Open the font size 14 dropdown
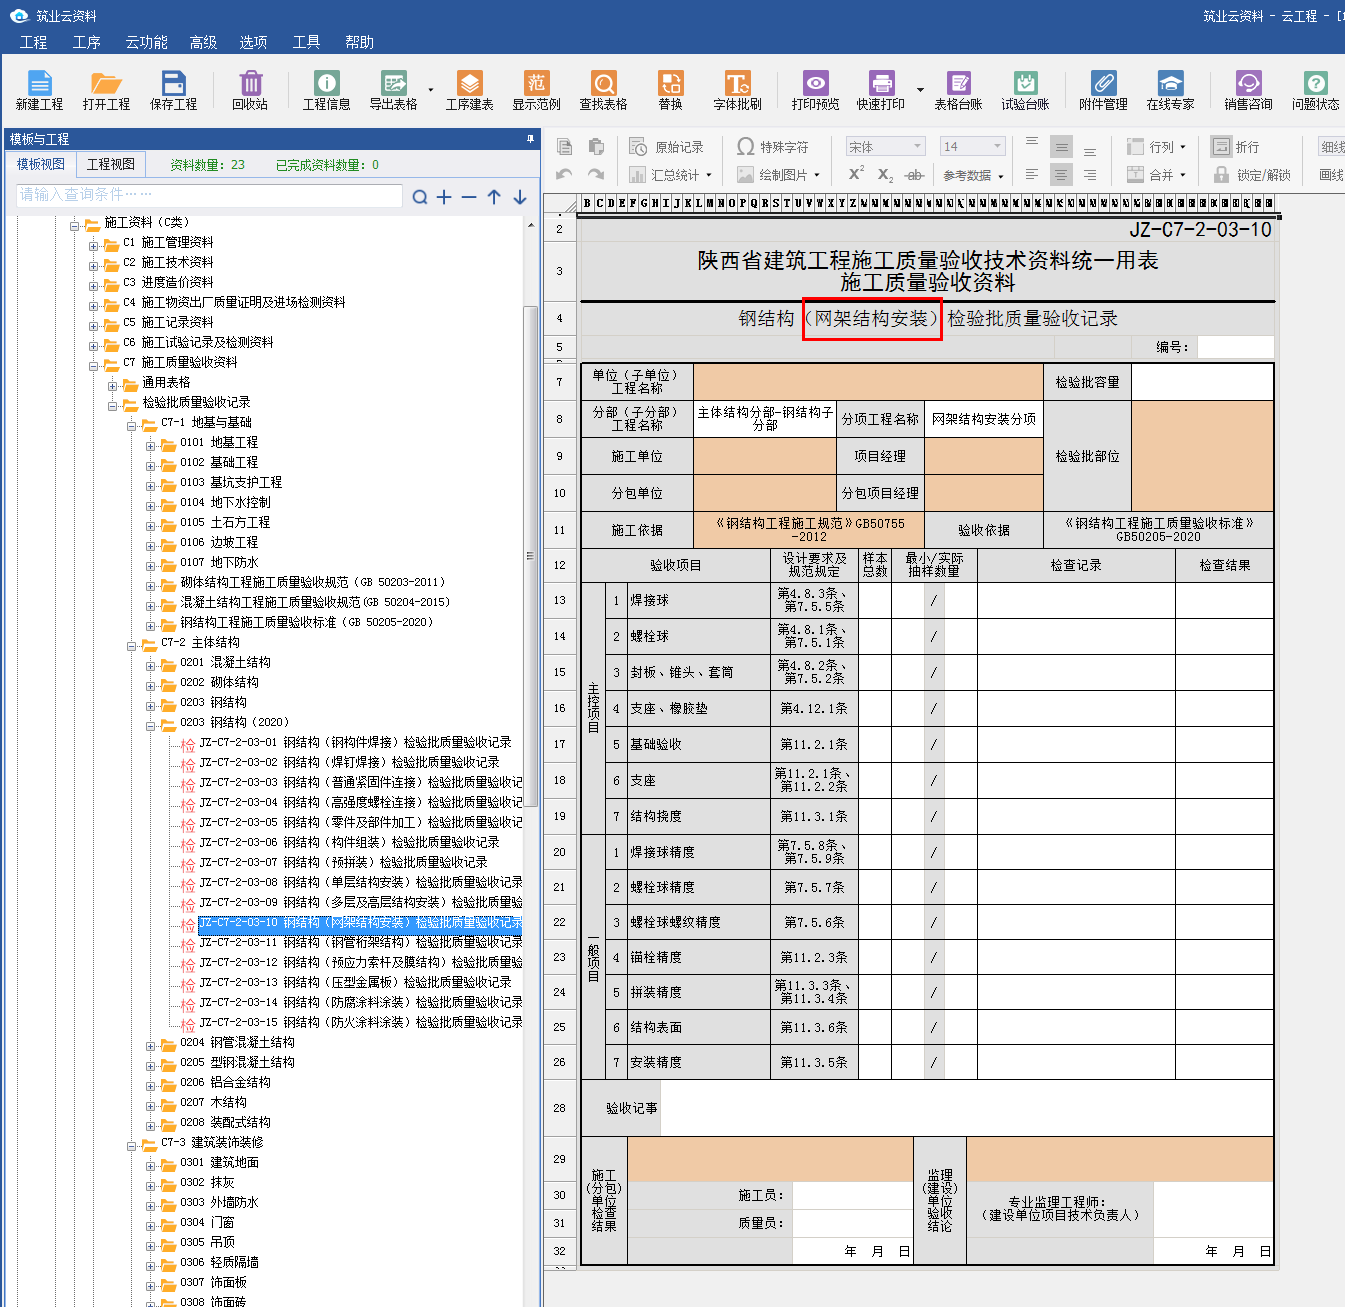 pos(997,147)
